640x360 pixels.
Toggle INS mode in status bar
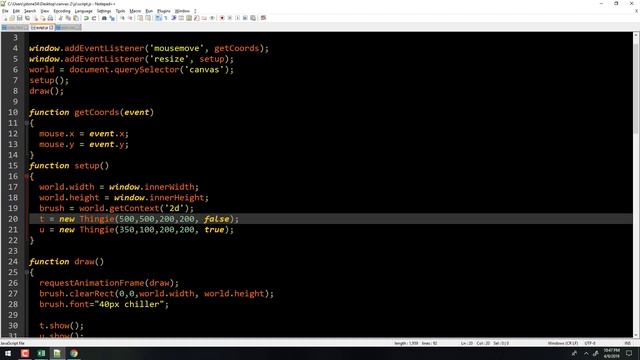[x=628, y=343]
